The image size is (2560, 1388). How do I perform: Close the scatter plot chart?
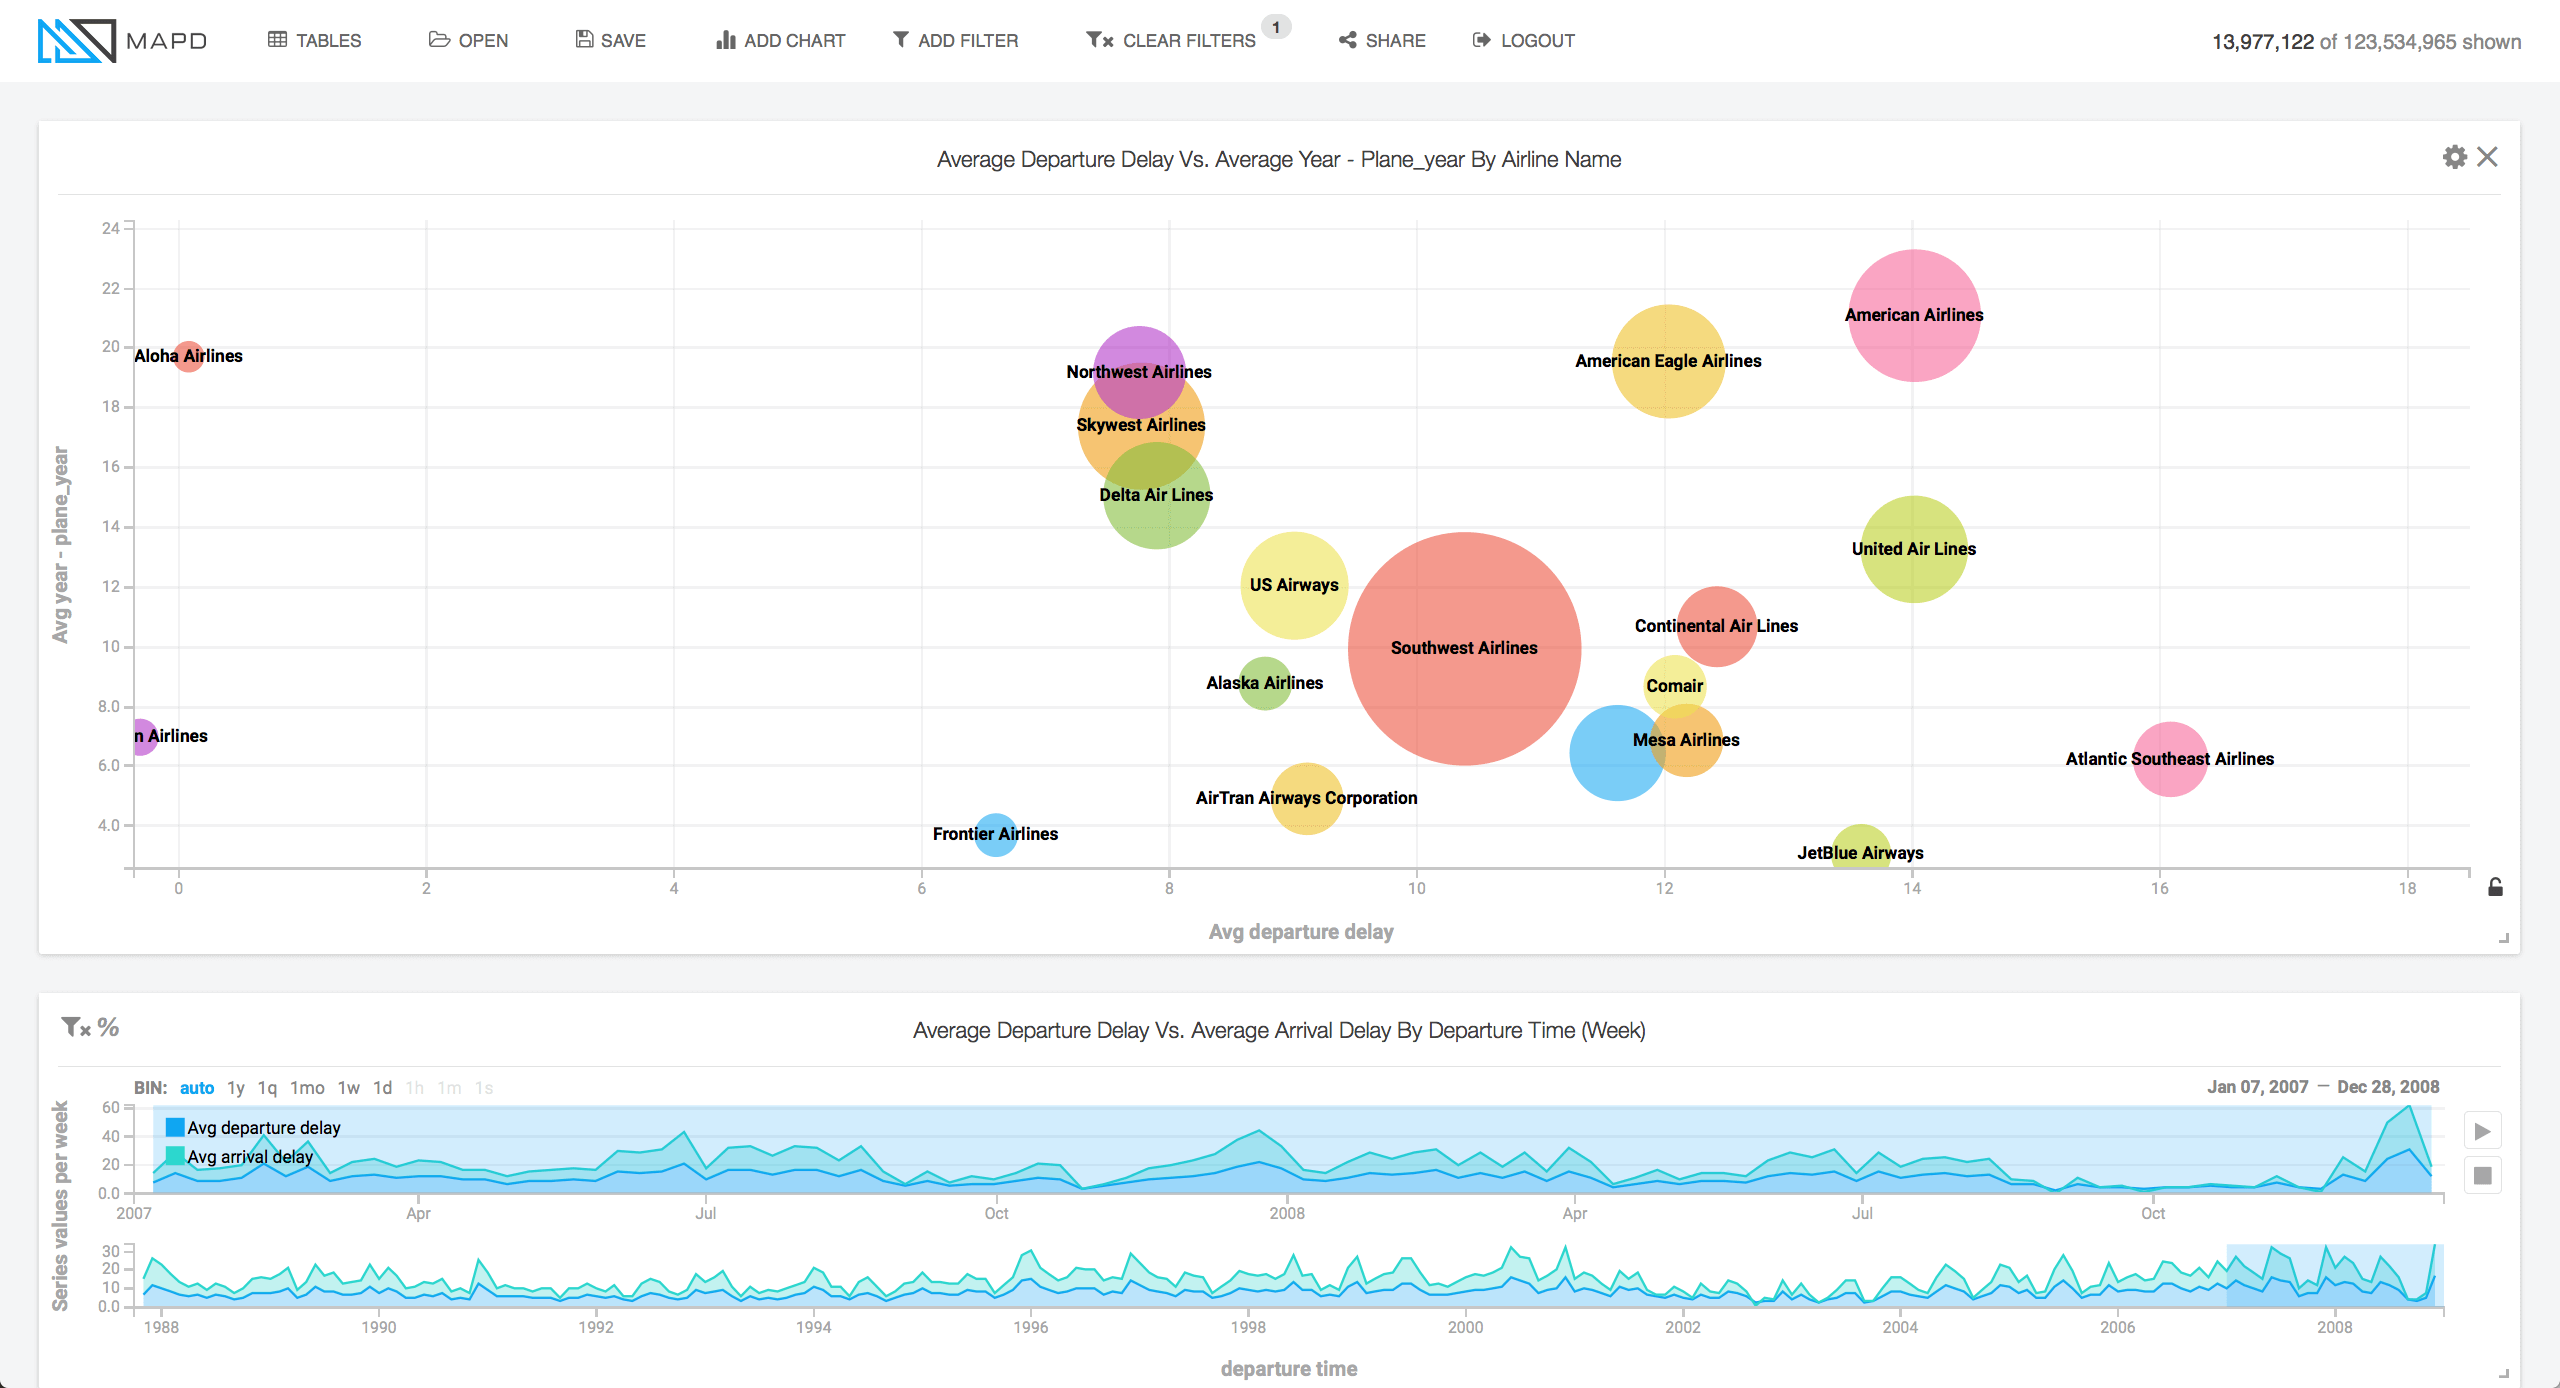(2487, 157)
